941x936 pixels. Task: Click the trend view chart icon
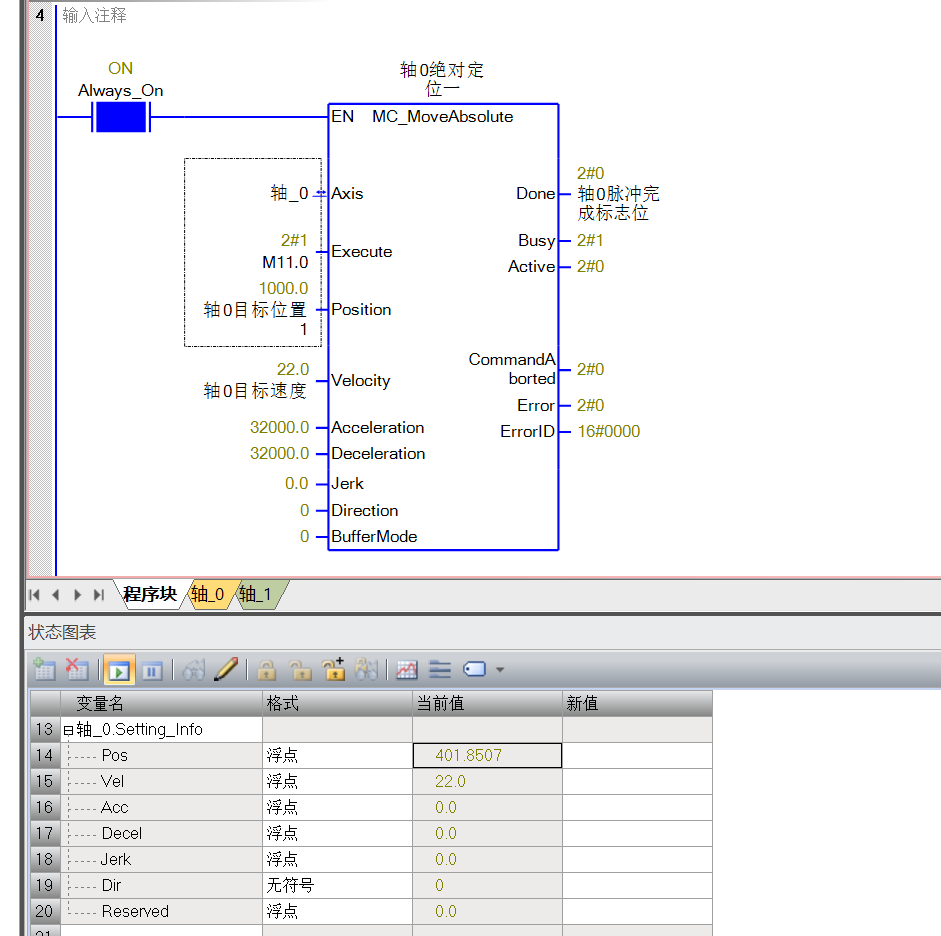click(x=407, y=669)
